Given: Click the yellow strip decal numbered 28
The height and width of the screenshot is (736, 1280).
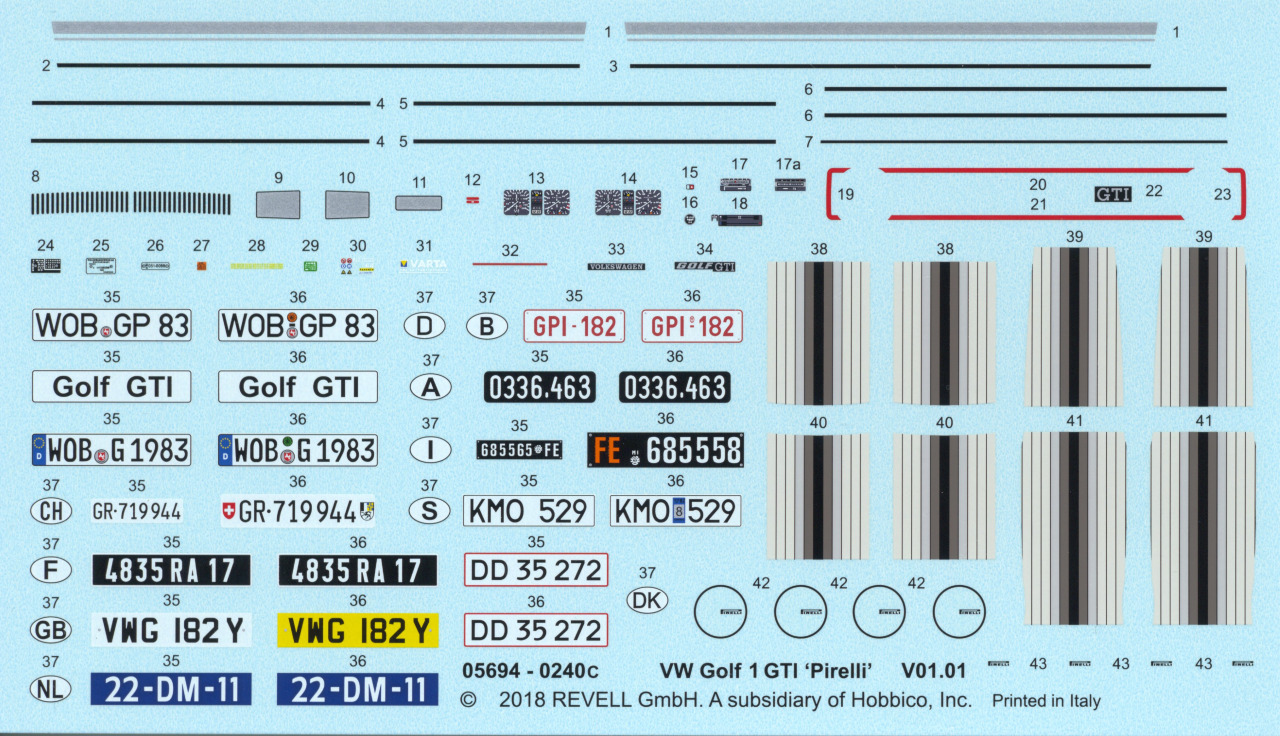Looking at the screenshot, I should [x=257, y=266].
